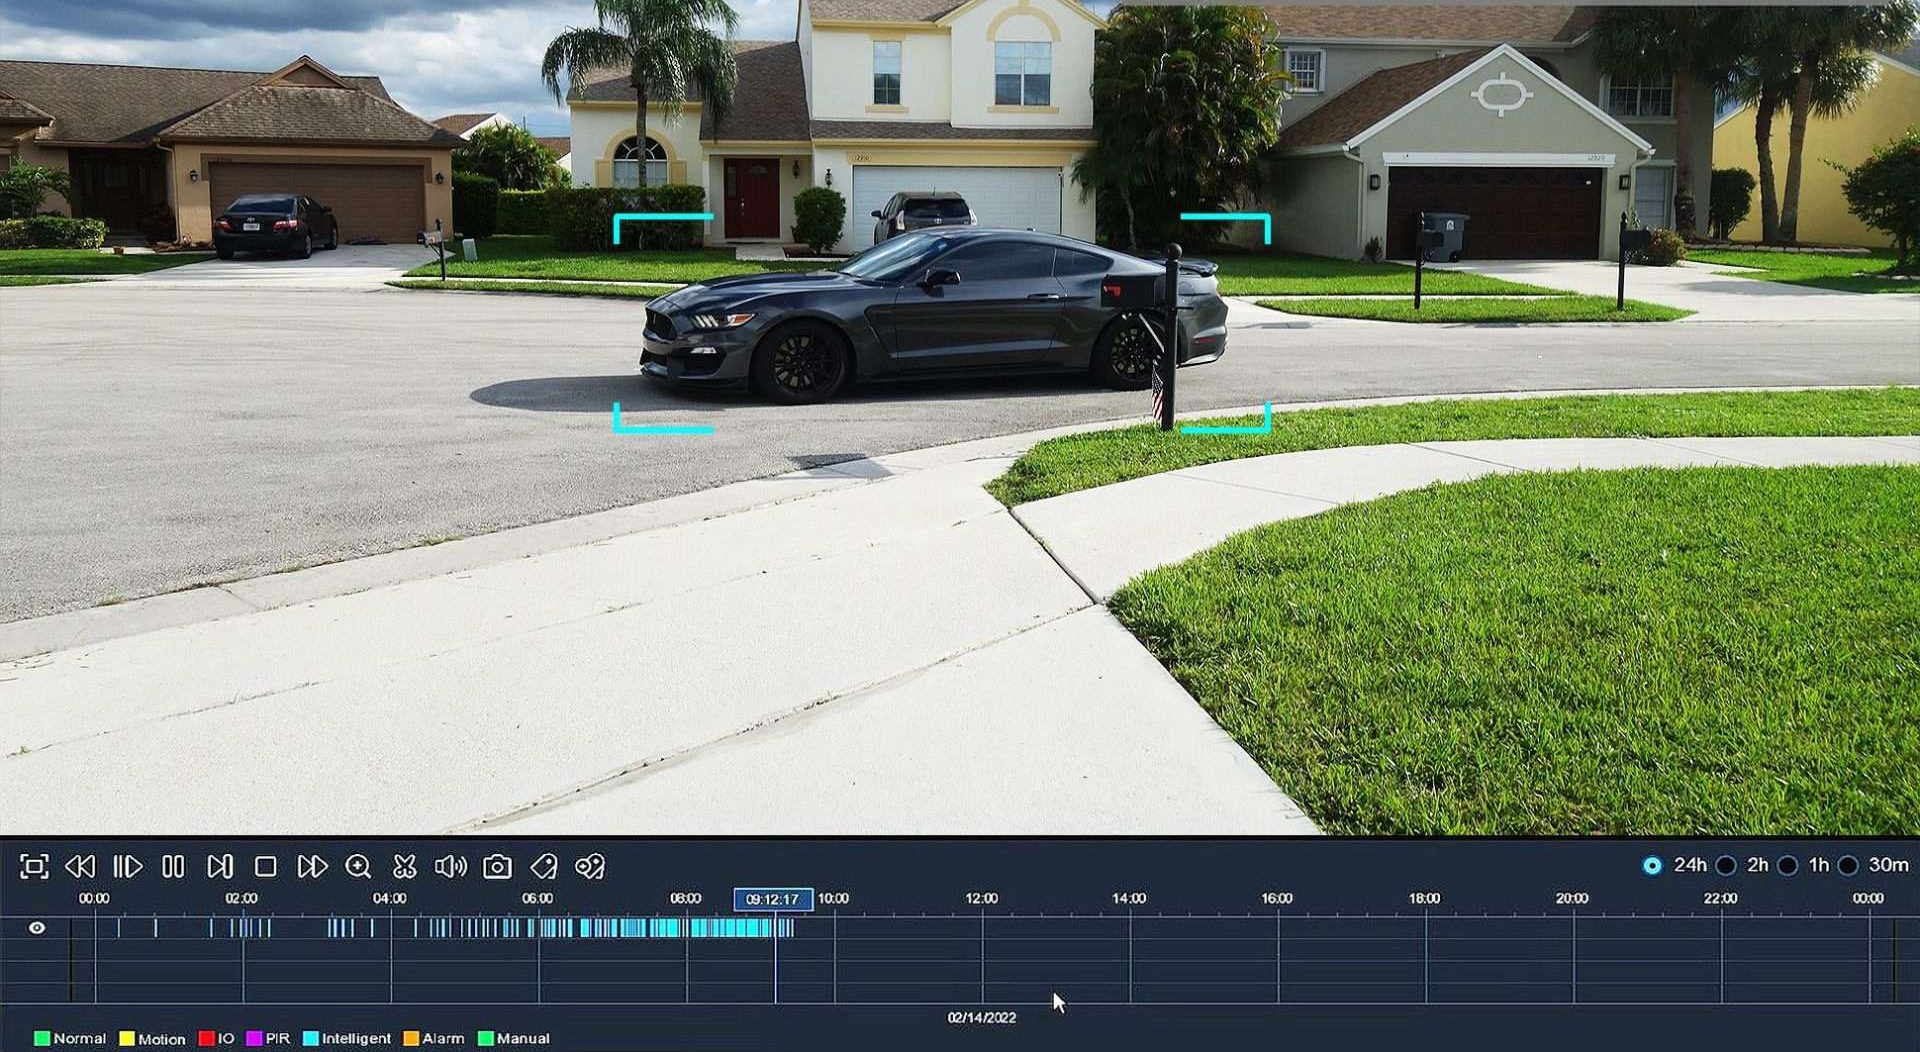Step forward one frame

pos(219,868)
